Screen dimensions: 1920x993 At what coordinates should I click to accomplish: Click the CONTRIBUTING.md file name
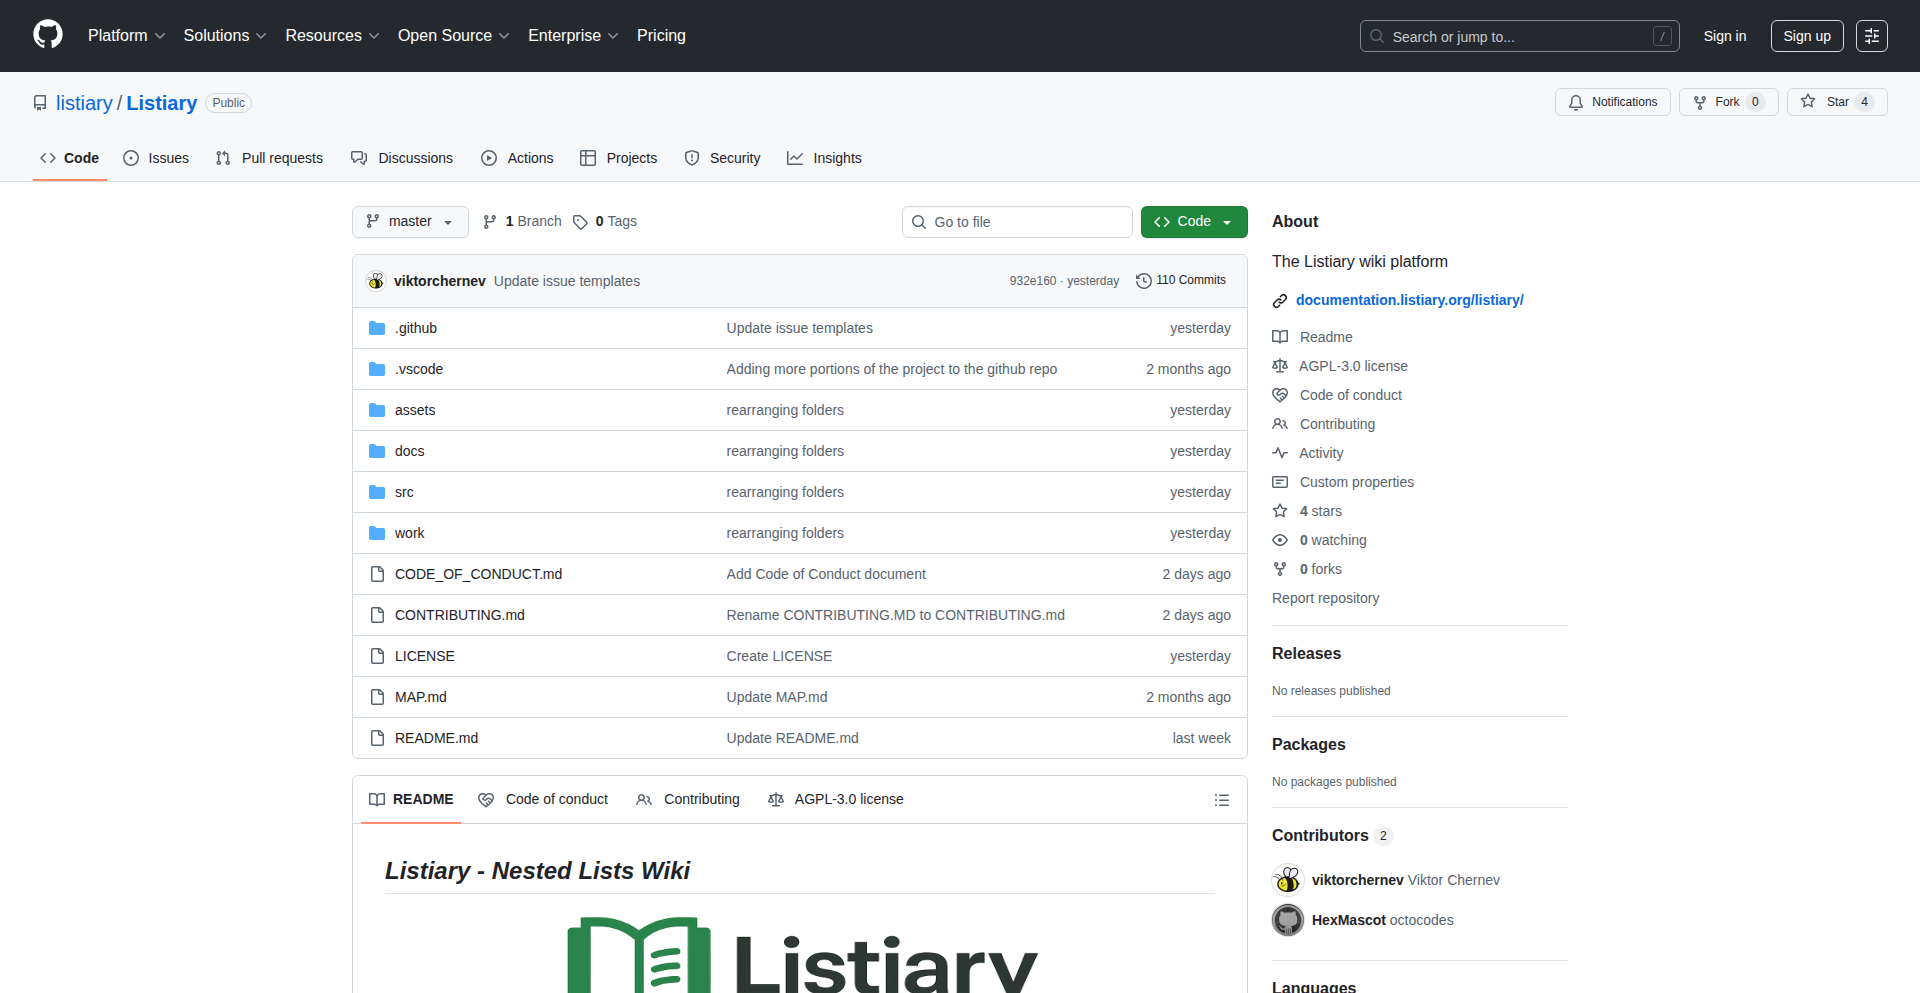tap(459, 614)
